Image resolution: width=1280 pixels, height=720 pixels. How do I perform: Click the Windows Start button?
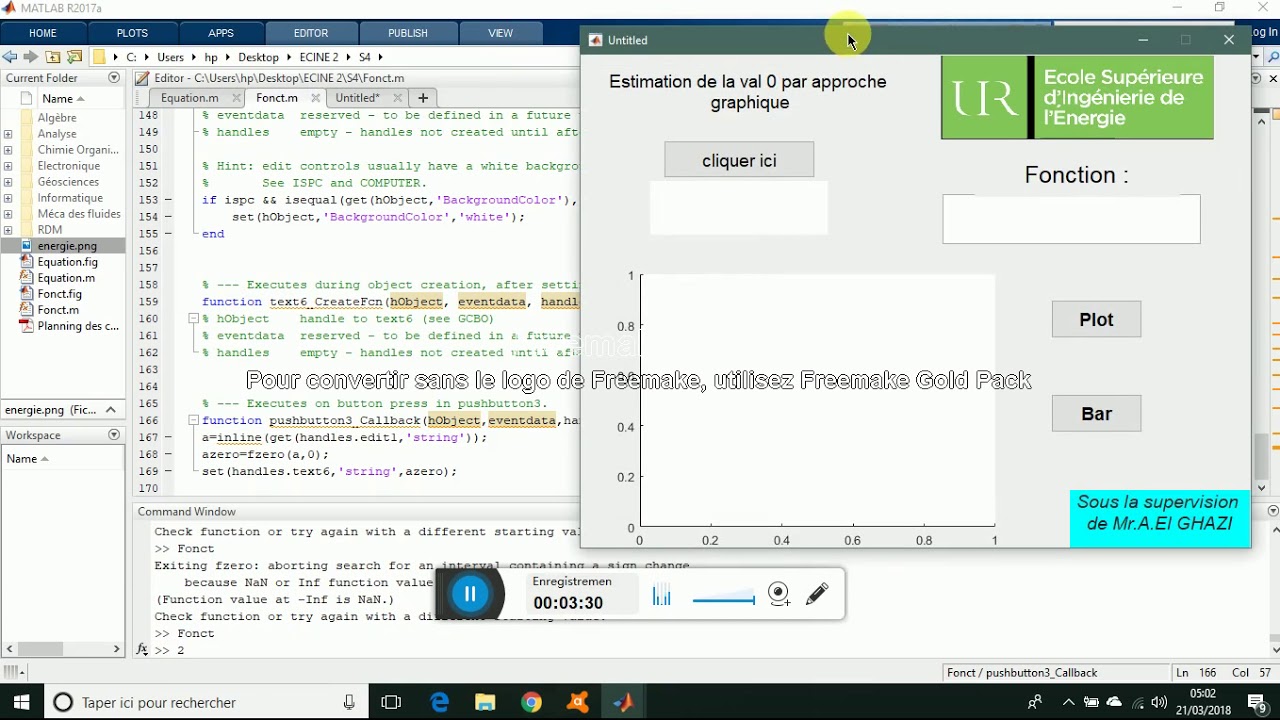[x=22, y=702]
